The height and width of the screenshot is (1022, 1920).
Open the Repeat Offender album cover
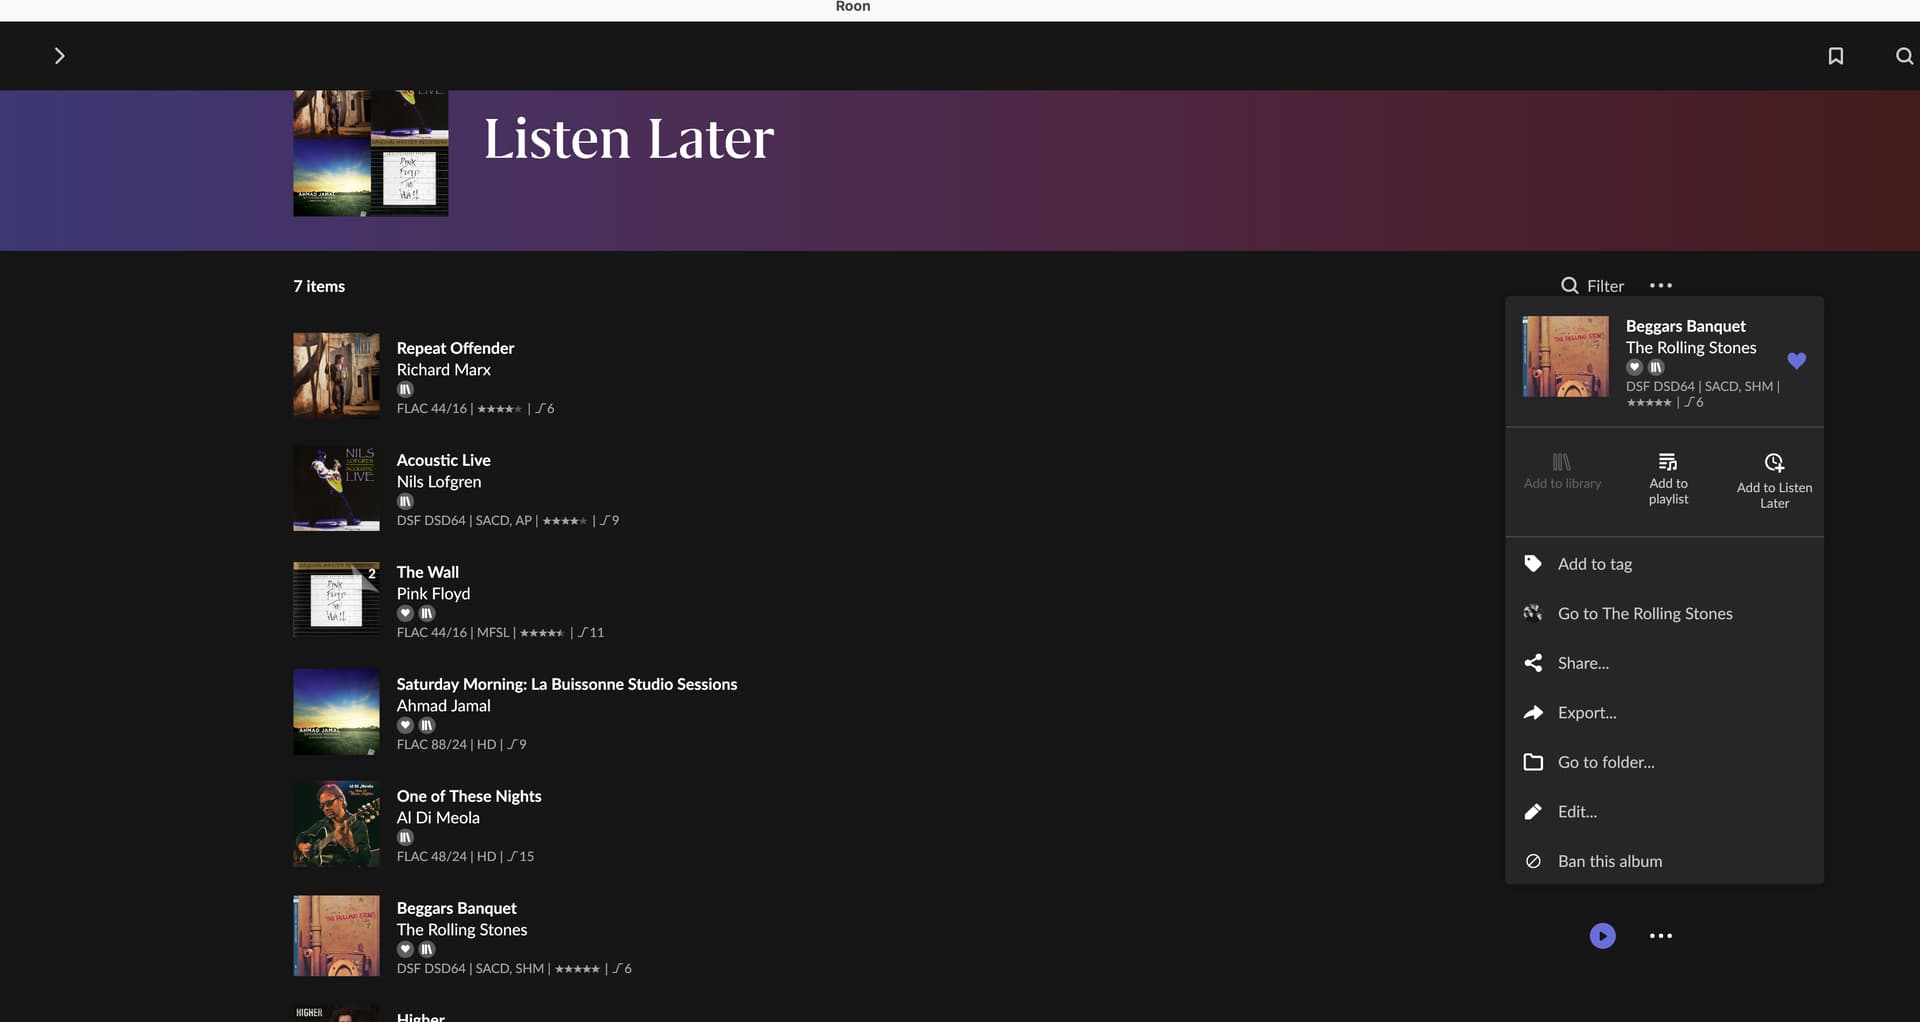pos(336,375)
